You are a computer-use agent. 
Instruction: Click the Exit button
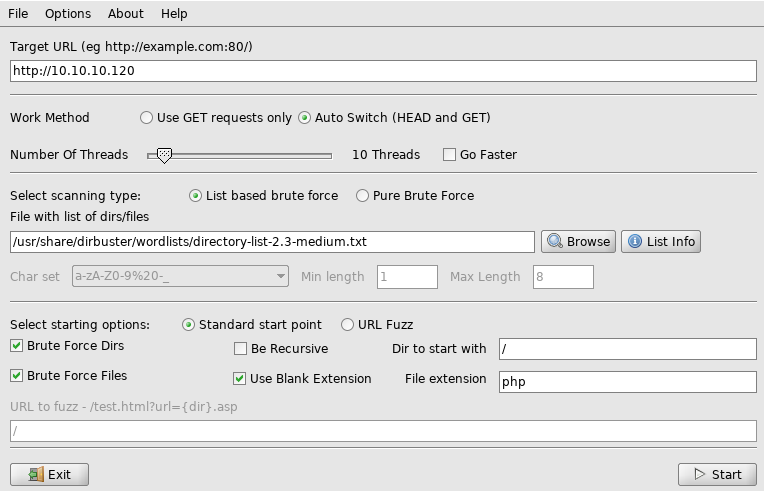[x=49, y=474]
